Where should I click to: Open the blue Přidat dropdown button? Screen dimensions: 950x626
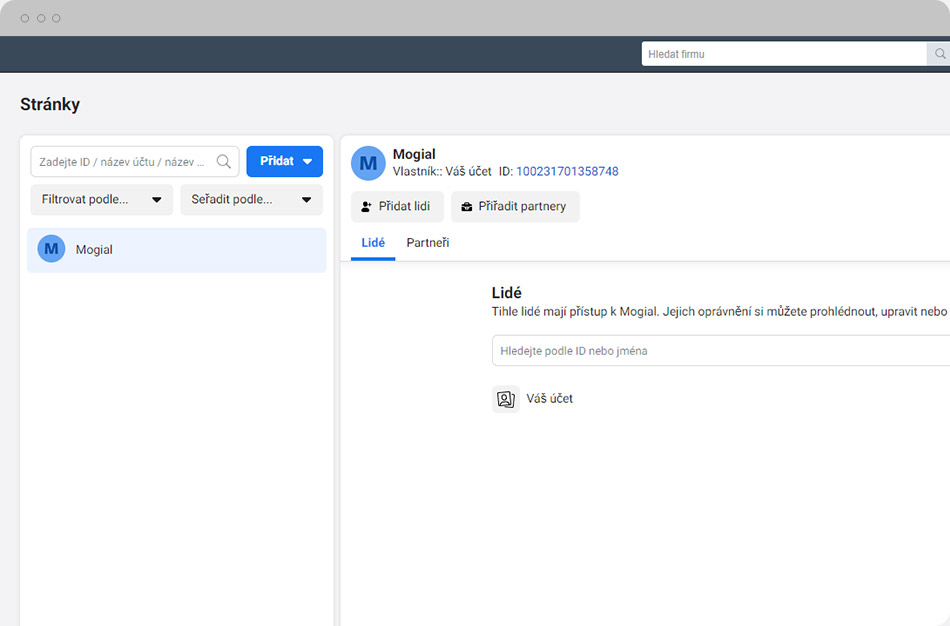click(285, 161)
